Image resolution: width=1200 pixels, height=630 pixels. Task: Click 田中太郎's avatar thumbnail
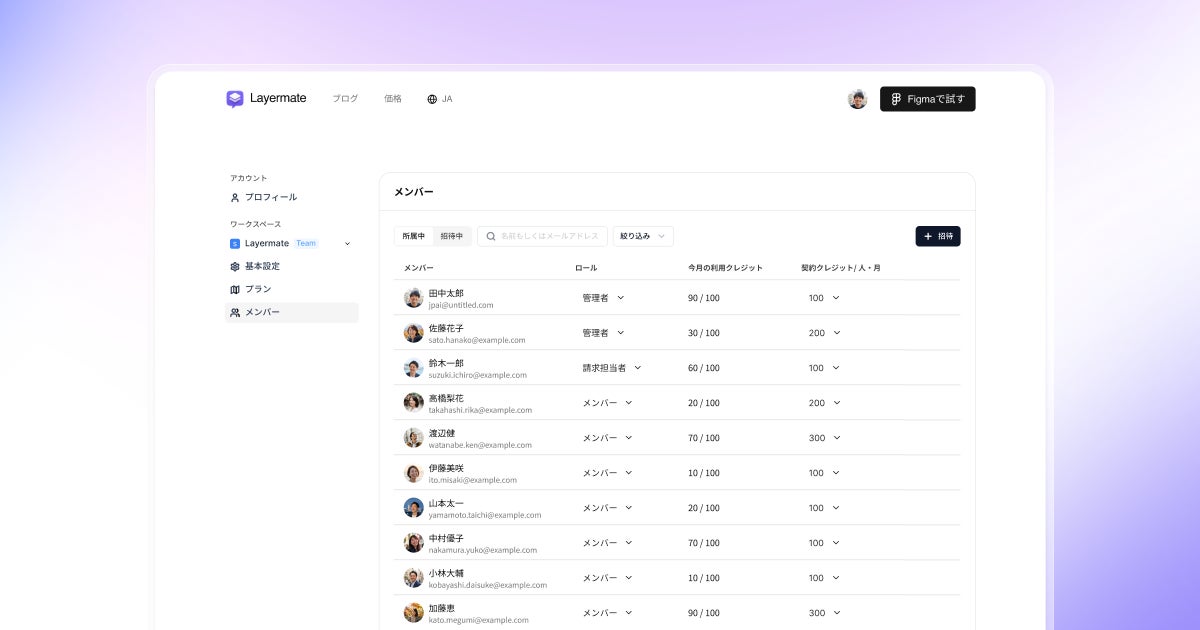pos(414,298)
